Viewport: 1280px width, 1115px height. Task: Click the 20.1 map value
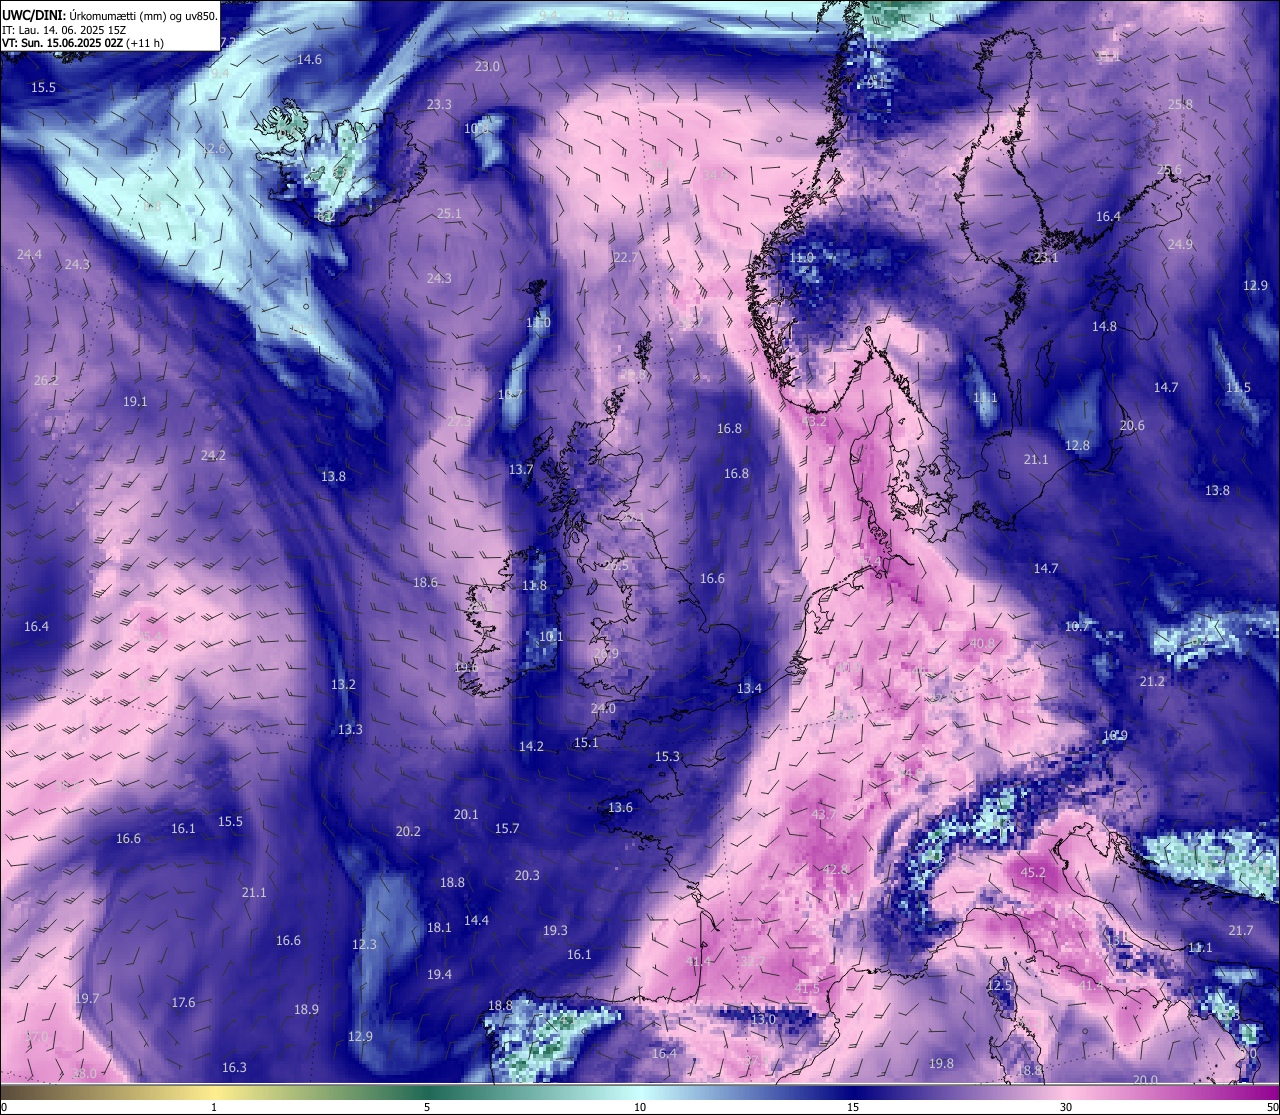coord(466,815)
